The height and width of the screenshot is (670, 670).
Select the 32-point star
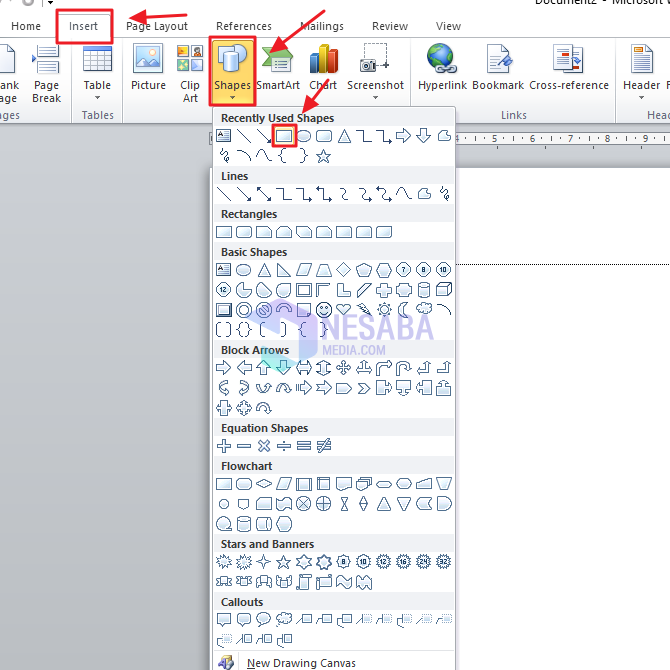444,562
